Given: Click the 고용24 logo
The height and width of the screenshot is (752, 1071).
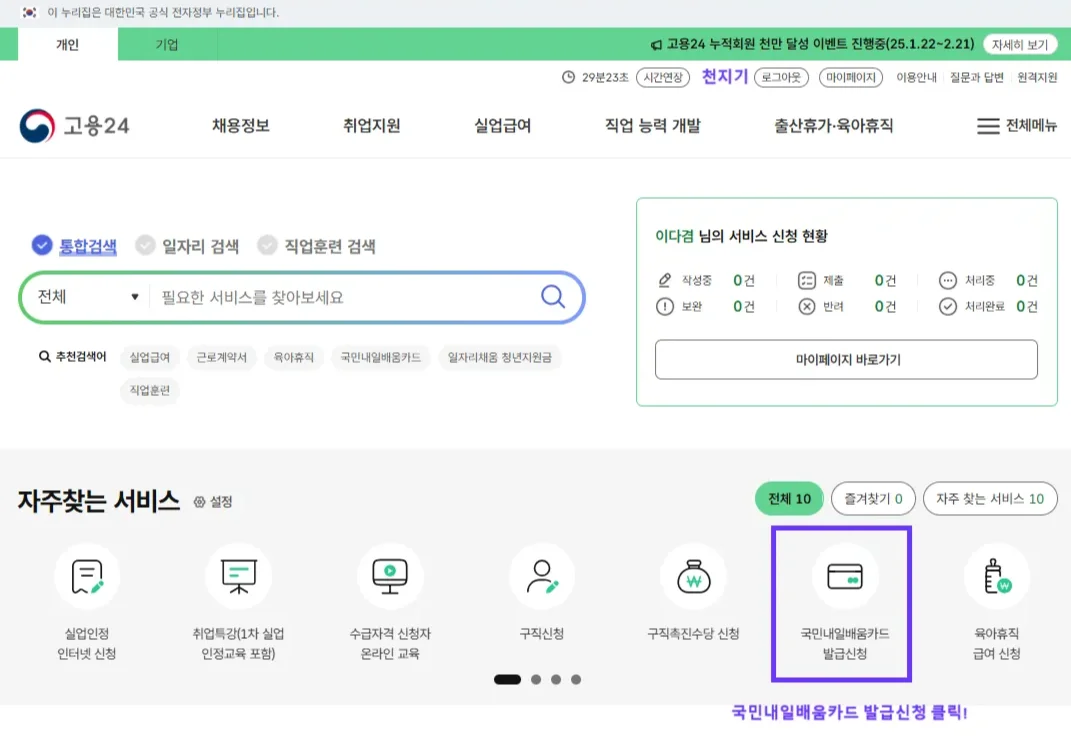Looking at the screenshot, I should tap(74, 127).
